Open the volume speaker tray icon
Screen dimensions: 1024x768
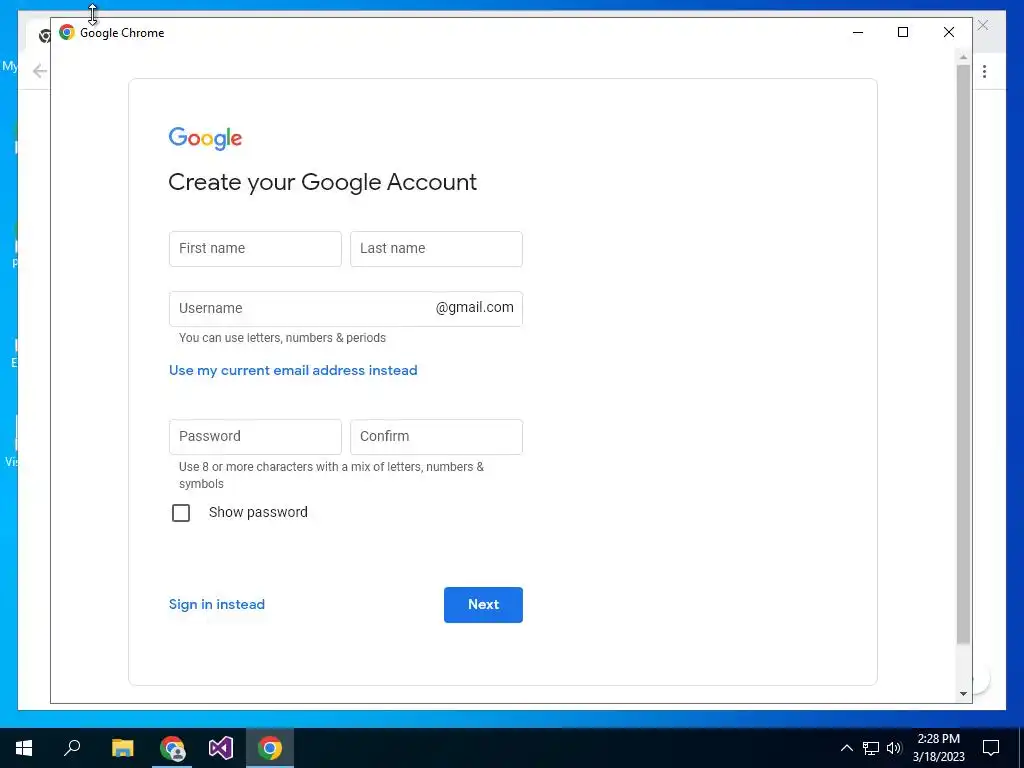(894, 748)
